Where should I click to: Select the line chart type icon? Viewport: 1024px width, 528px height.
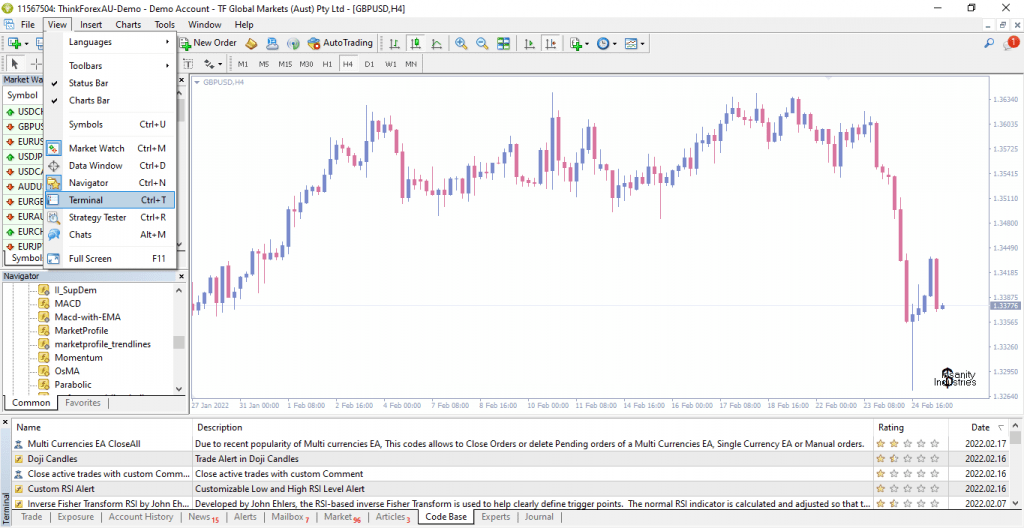click(435, 44)
